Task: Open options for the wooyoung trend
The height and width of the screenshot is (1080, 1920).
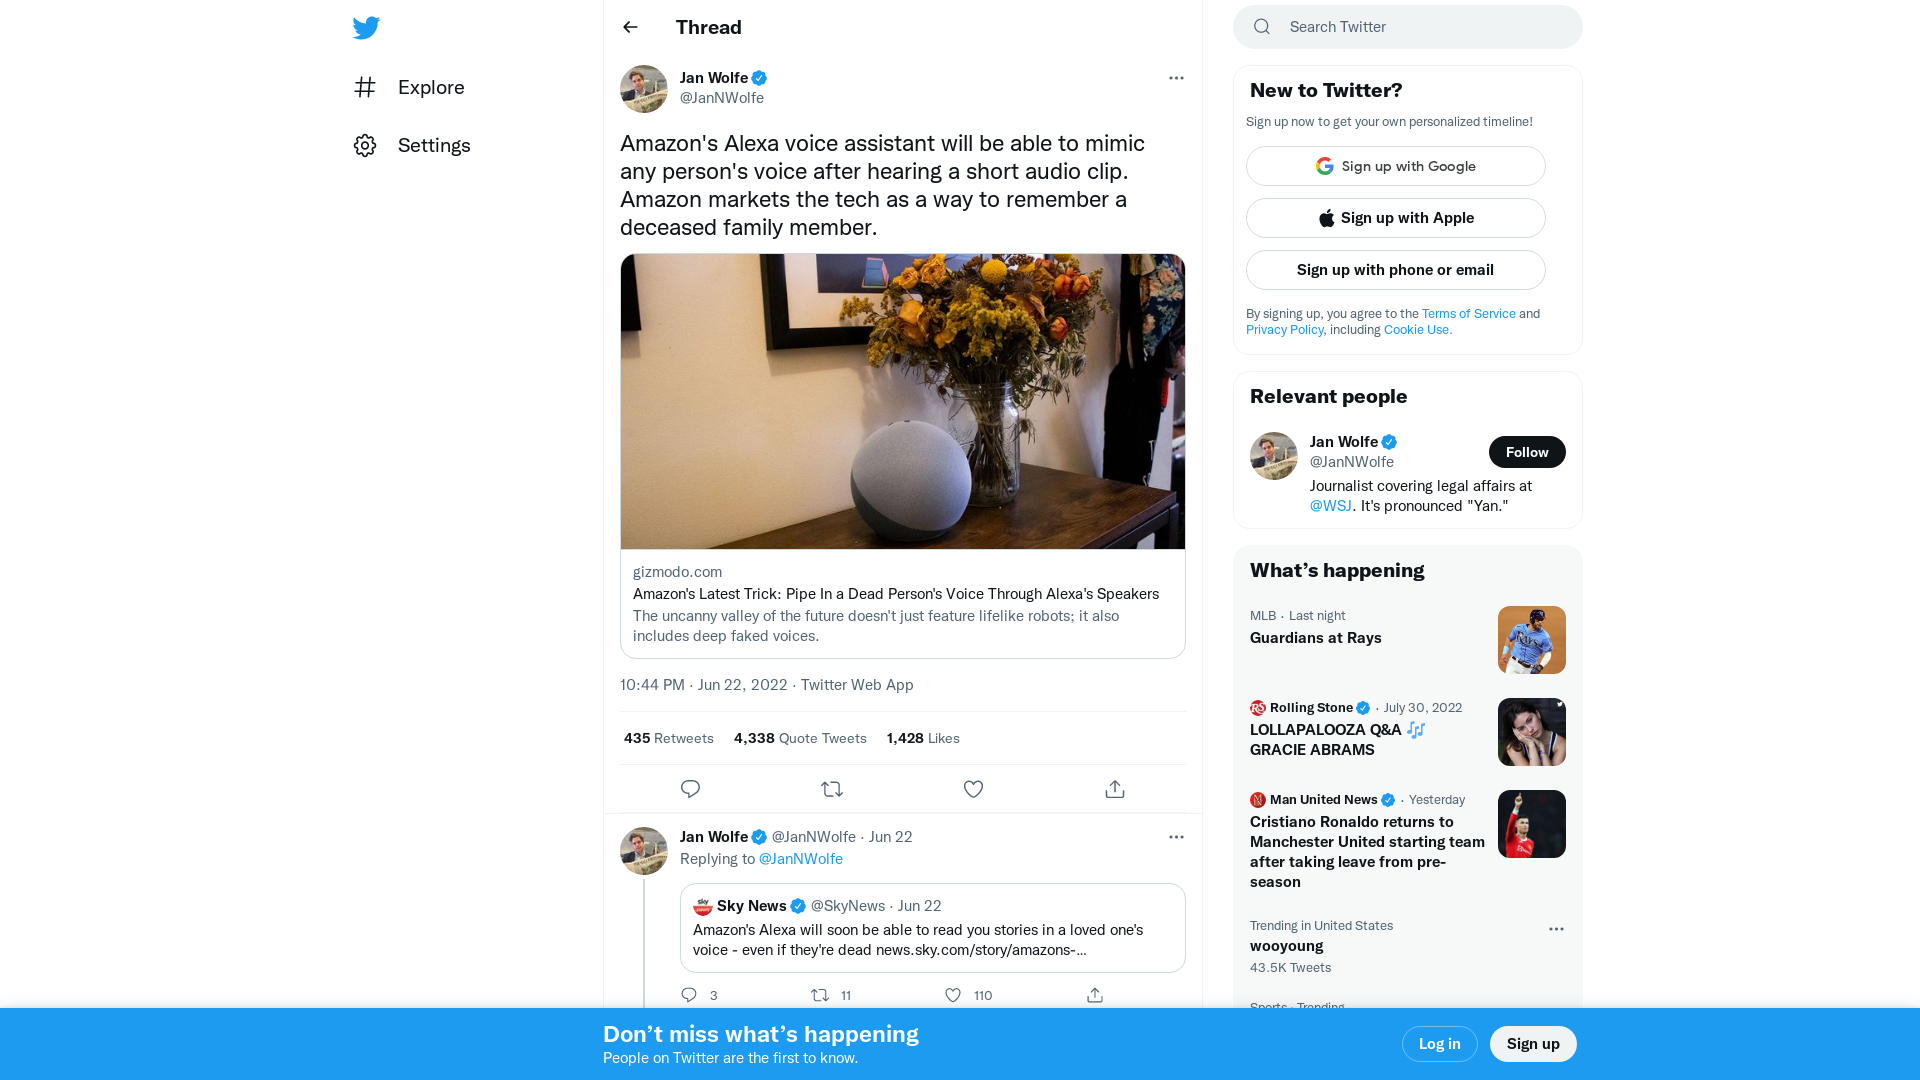Action: pyautogui.click(x=1556, y=929)
